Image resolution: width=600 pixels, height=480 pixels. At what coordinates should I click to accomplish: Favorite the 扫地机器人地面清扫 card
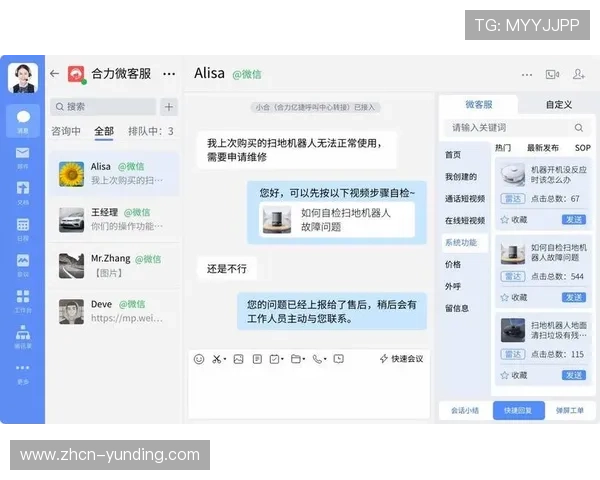pos(514,375)
